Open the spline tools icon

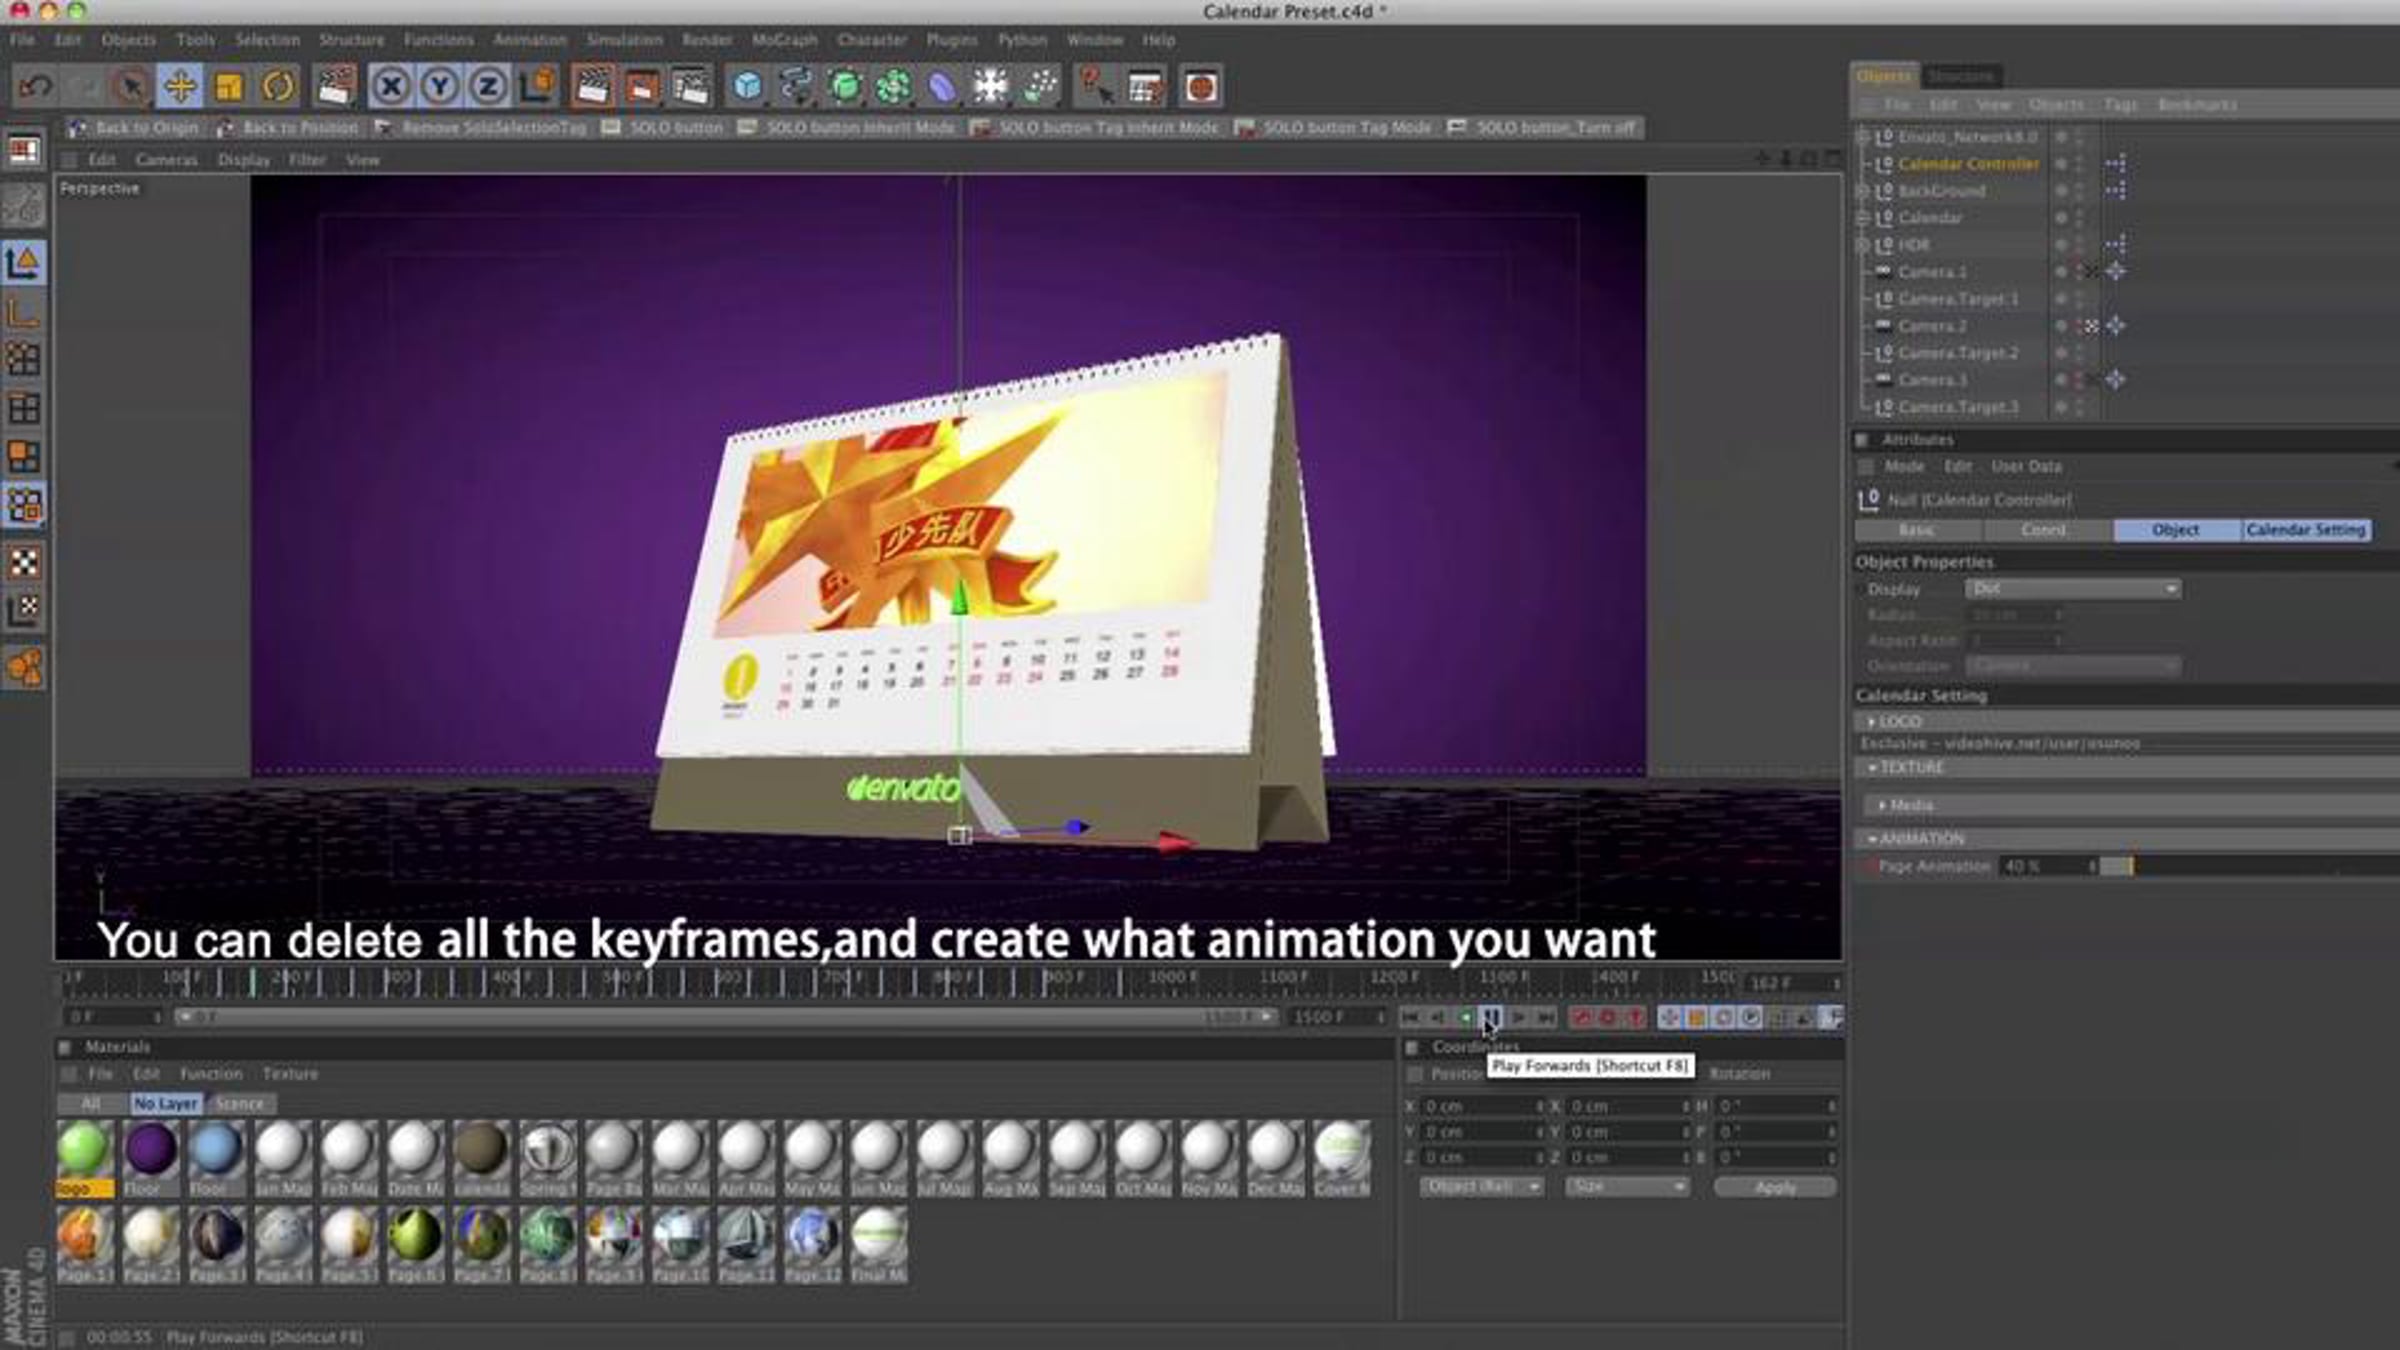point(795,87)
